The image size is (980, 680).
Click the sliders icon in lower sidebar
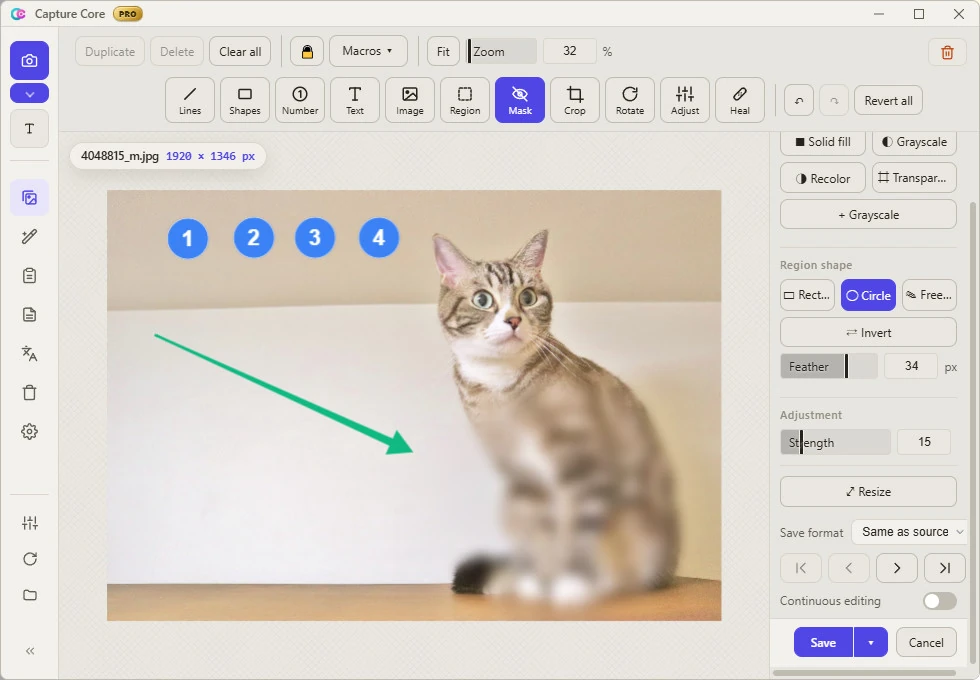click(x=29, y=522)
